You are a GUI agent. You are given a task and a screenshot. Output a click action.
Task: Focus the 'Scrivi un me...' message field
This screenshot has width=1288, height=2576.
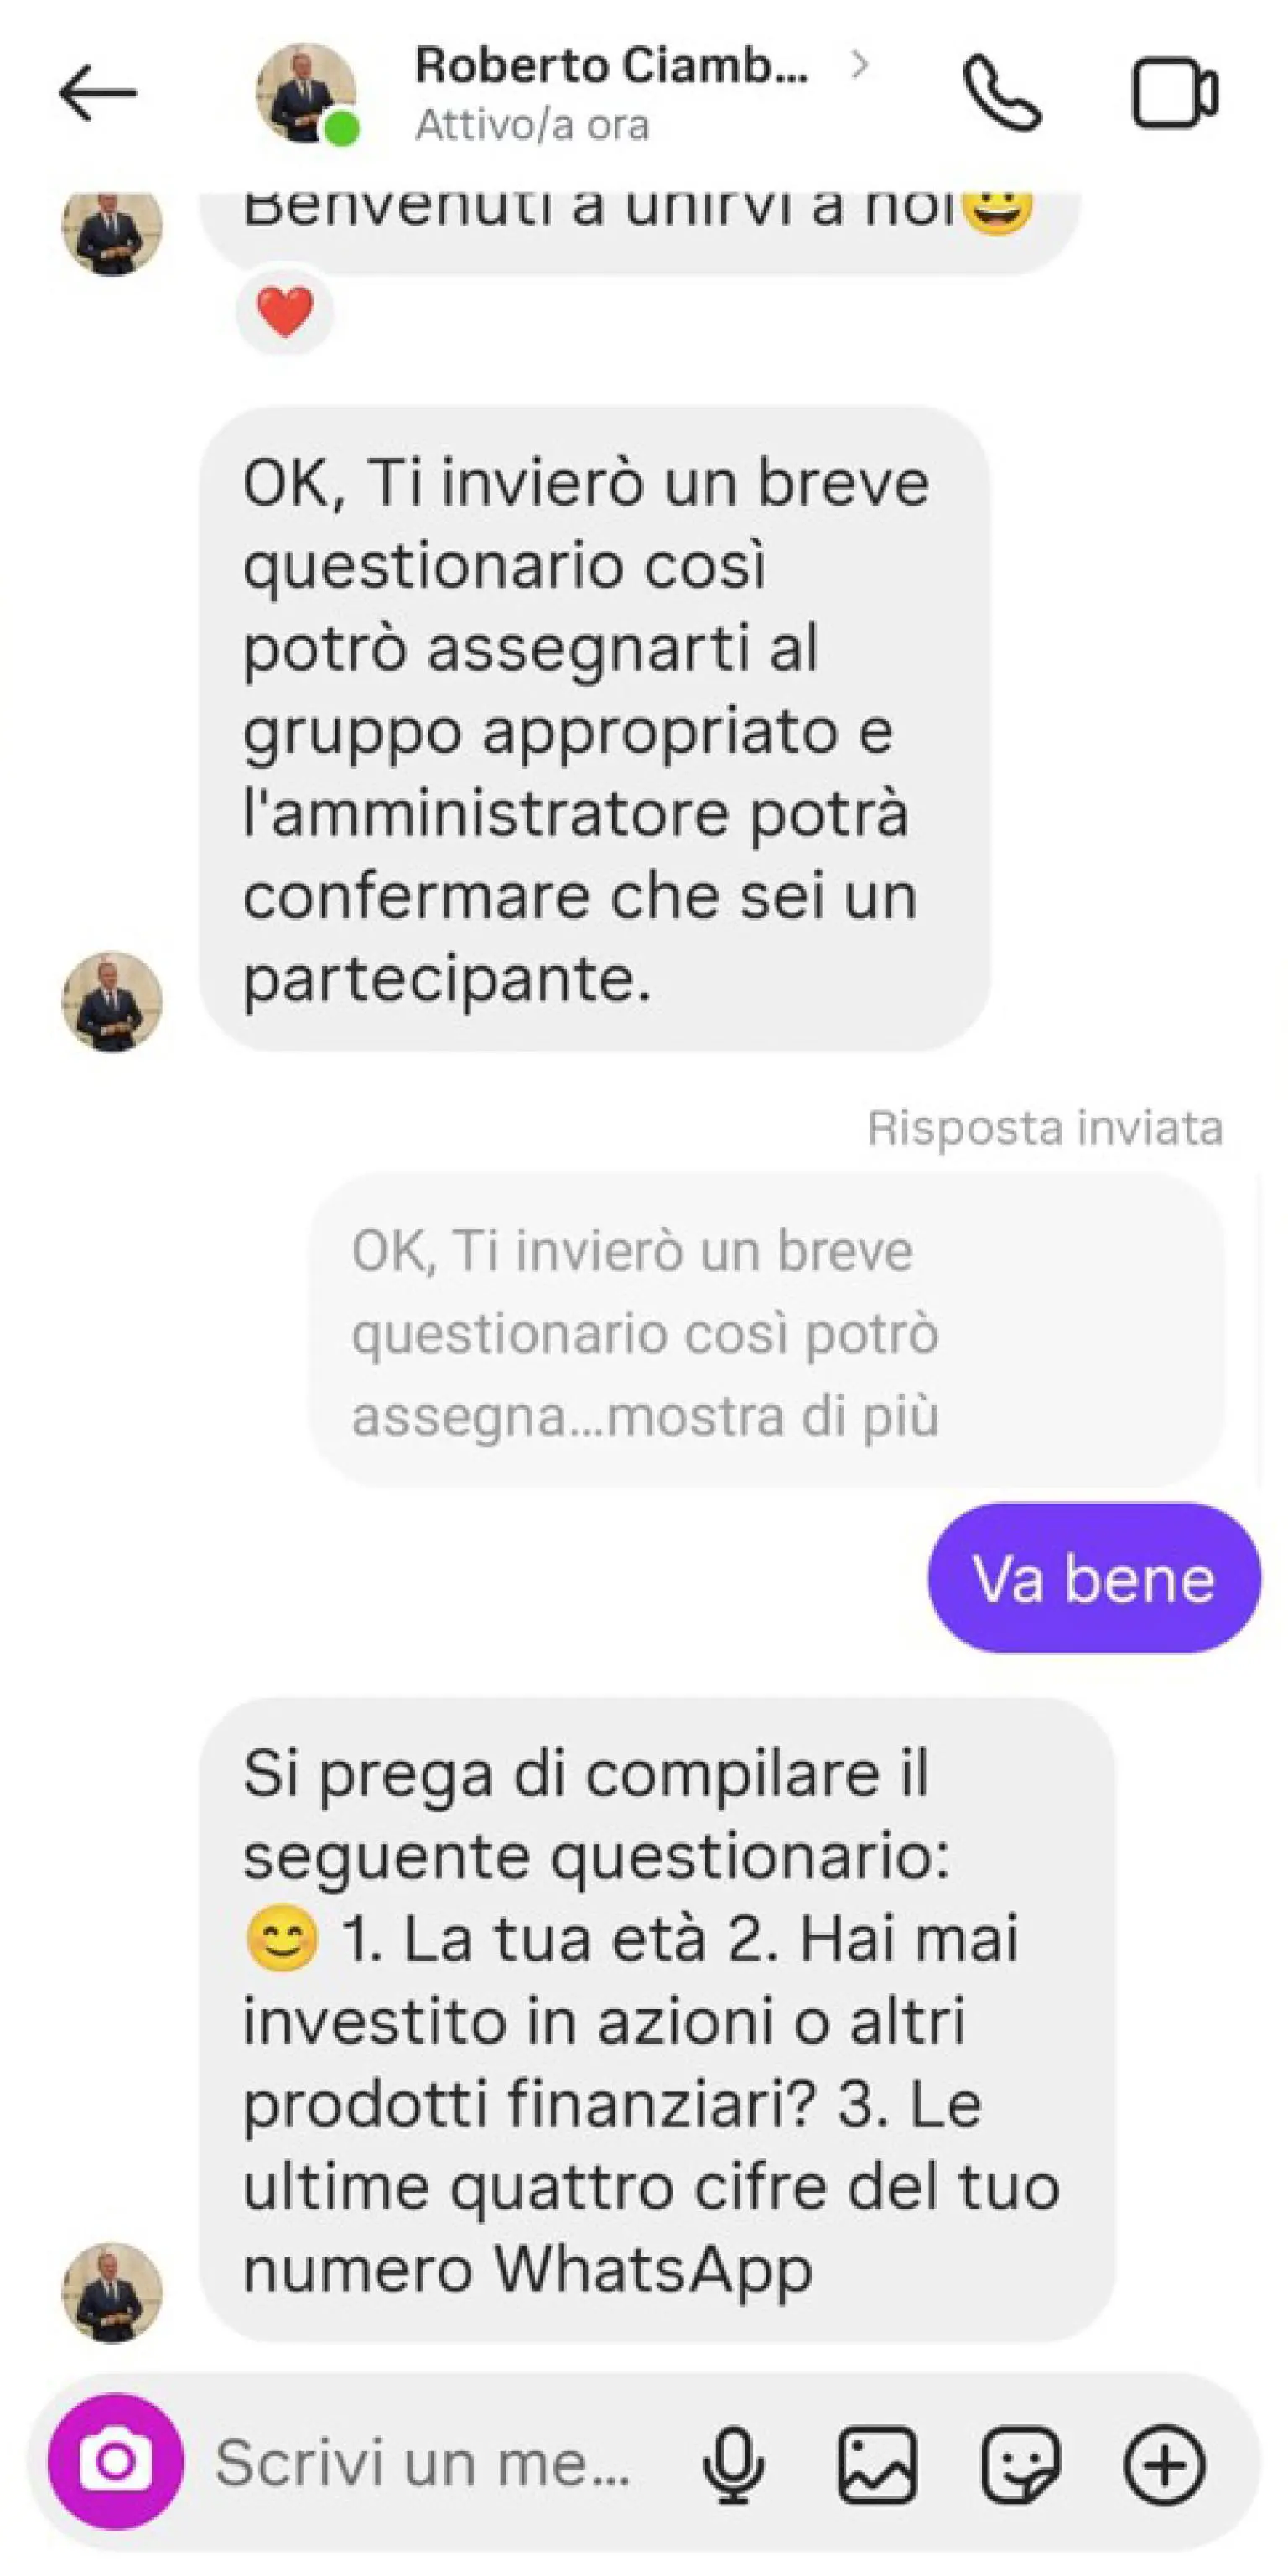pos(423,2462)
